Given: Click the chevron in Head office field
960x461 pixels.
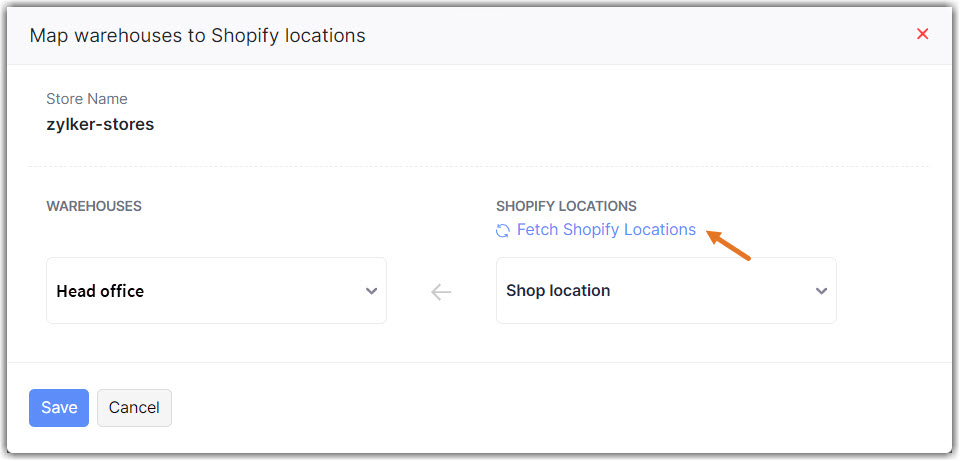Looking at the screenshot, I should (x=371, y=291).
